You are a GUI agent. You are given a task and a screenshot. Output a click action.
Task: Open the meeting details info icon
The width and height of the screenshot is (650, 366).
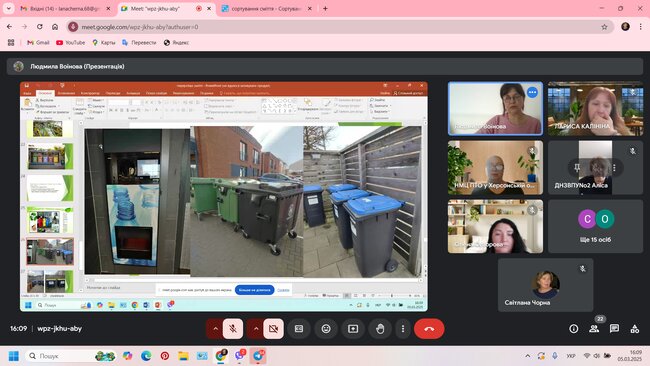tap(574, 329)
